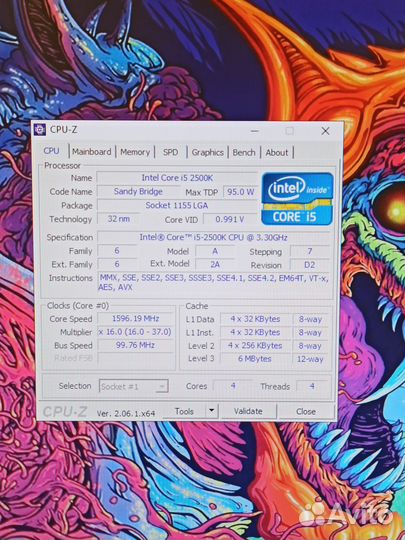Select the CPU tab

pos(52,151)
